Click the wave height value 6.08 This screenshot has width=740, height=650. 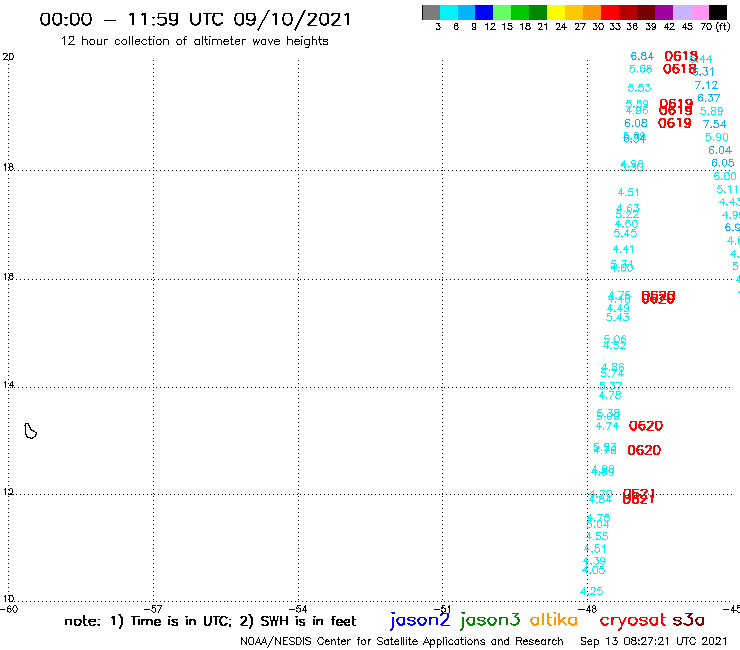click(636, 123)
